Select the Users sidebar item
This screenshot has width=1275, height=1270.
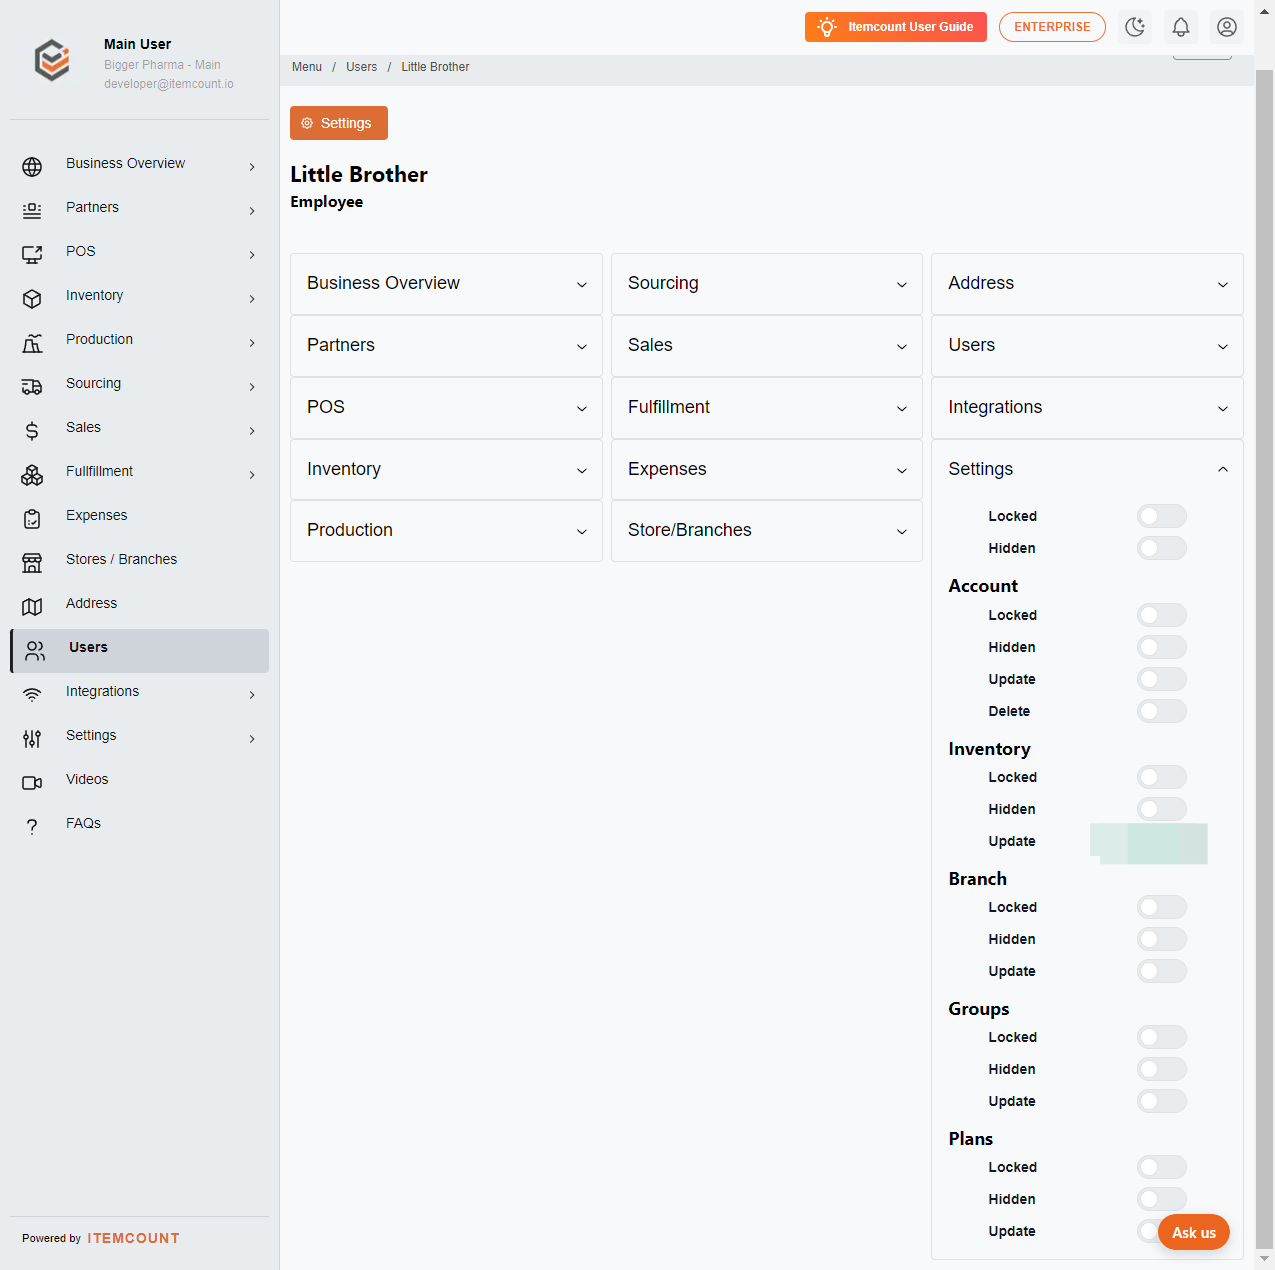coord(139,651)
